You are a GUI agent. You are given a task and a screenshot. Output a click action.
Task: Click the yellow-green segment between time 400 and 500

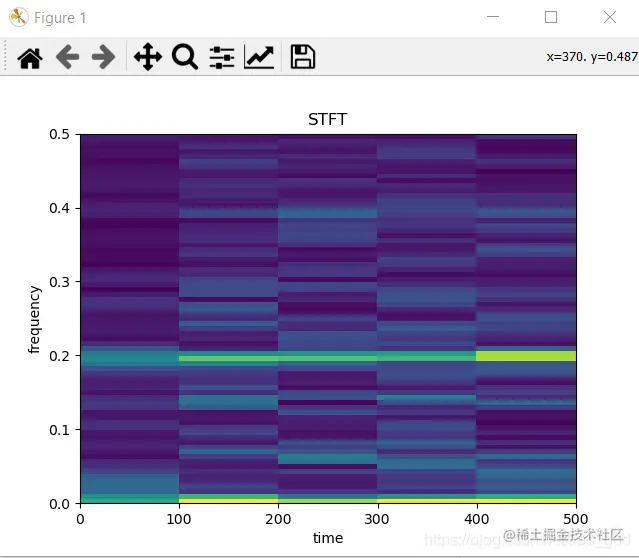pyautogui.click(x=526, y=356)
